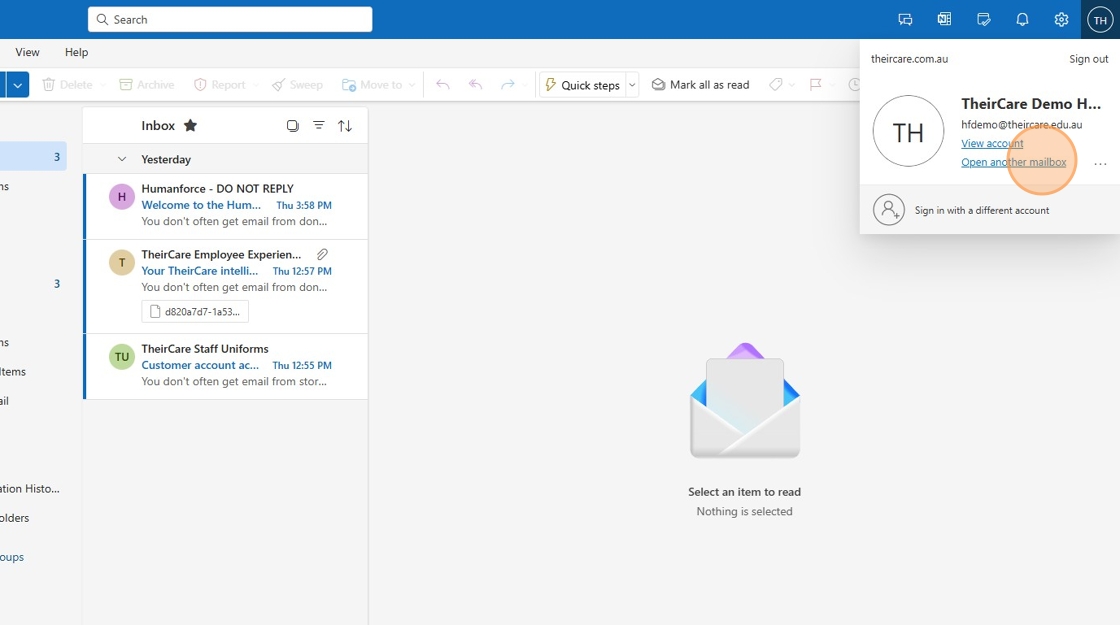
Task: Open notifications bell icon
Action: coord(1022,19)
